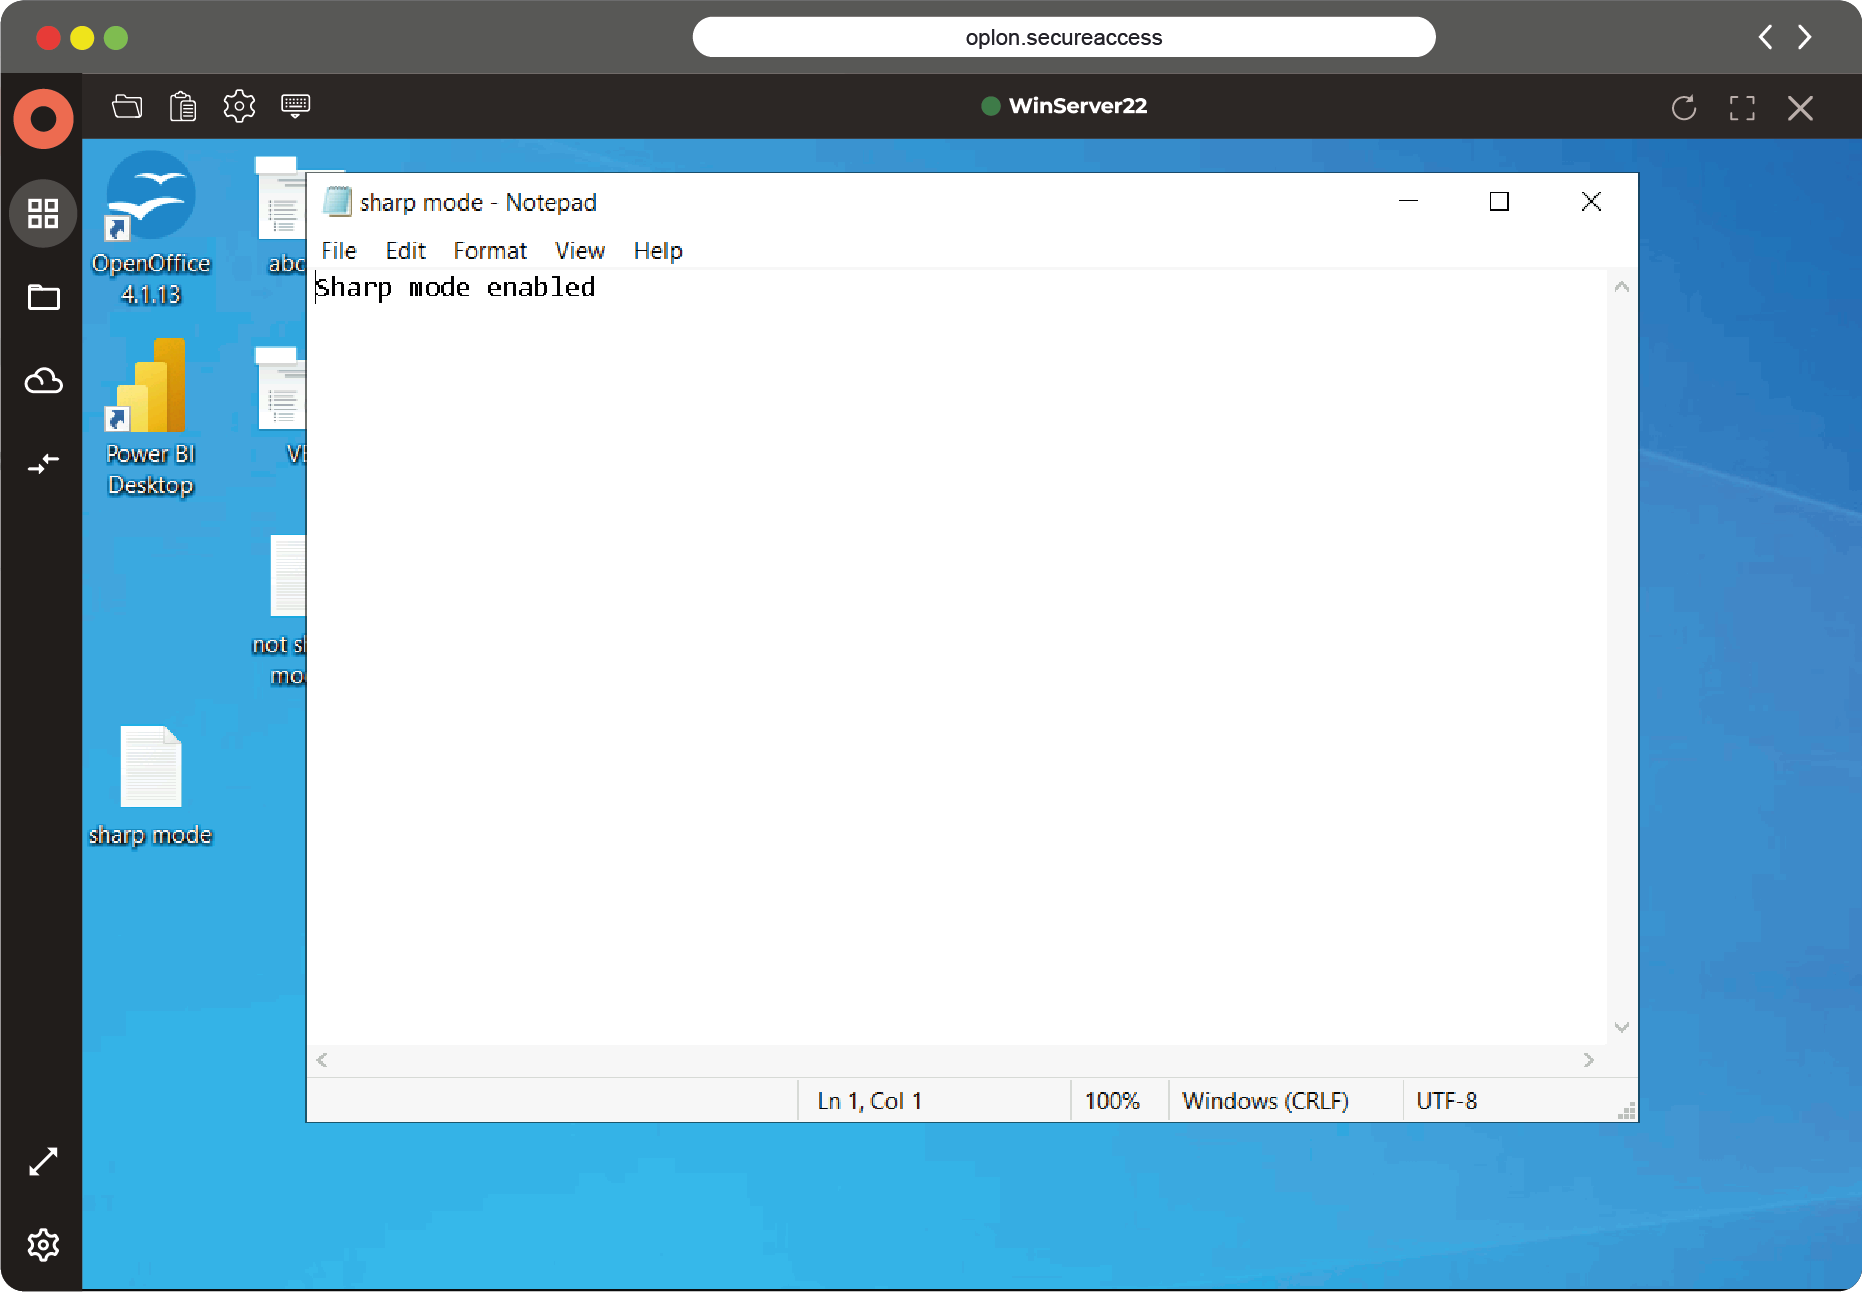Click the macOS yellow minimize button
1862x1292 pixels.
pos(82,38)
